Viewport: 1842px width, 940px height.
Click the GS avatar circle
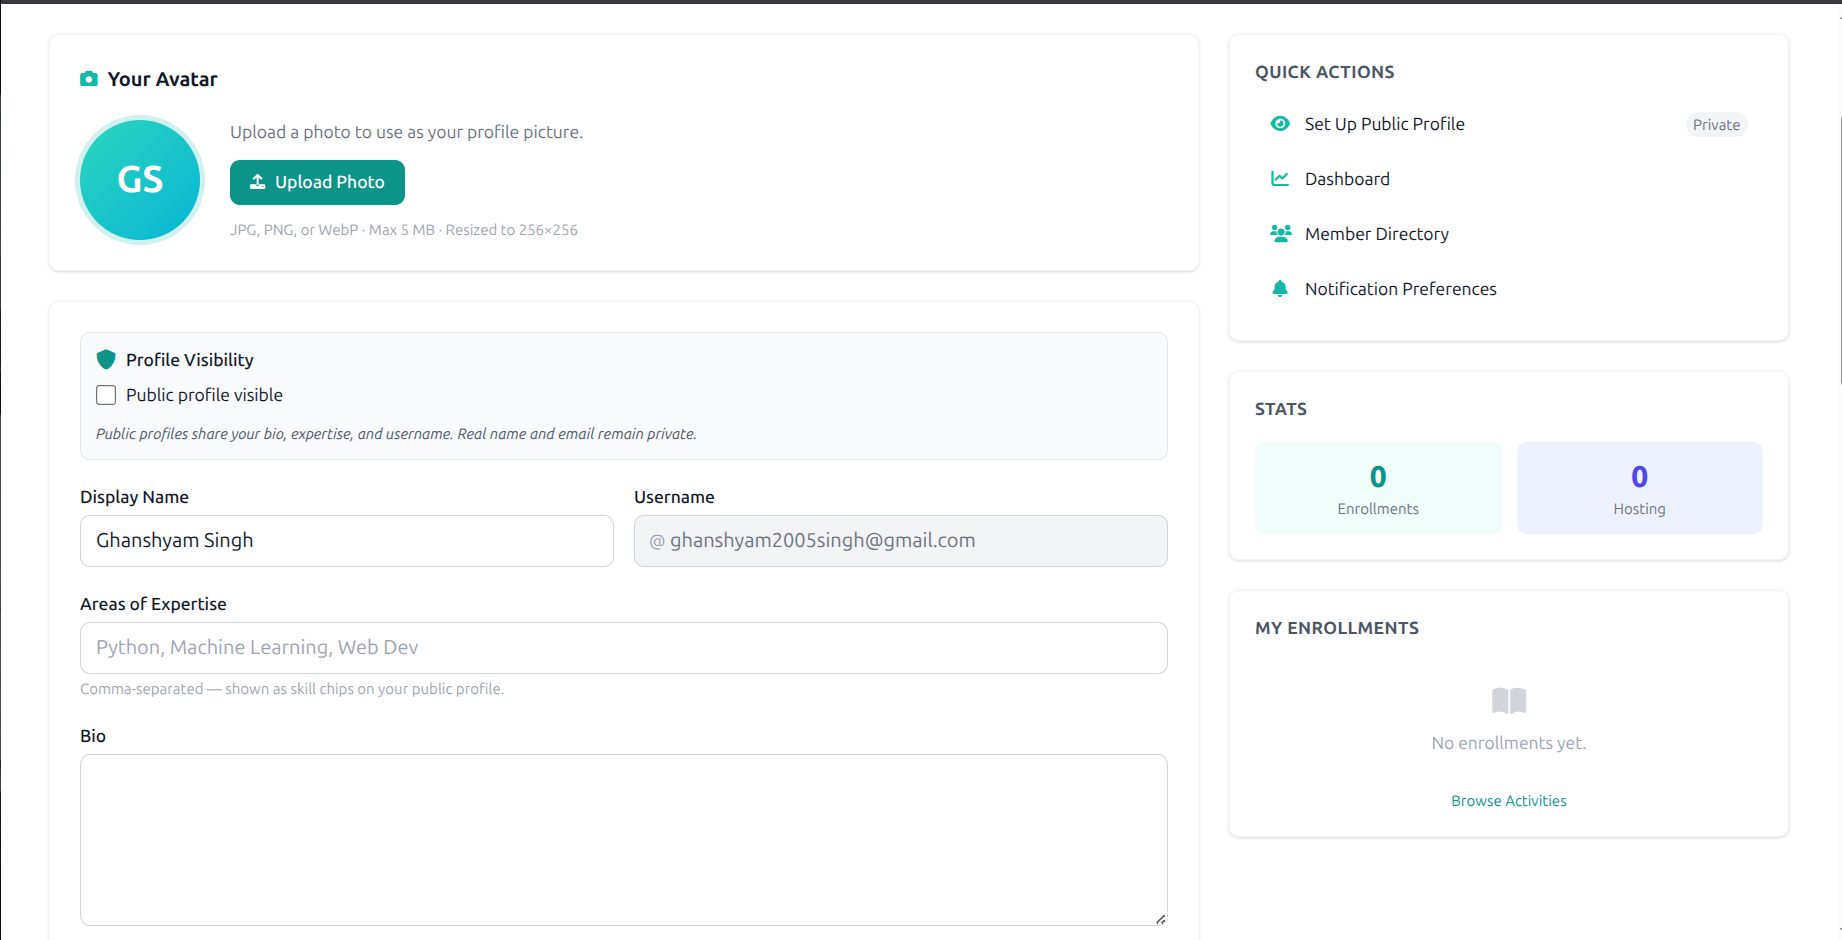coord(140,180)
